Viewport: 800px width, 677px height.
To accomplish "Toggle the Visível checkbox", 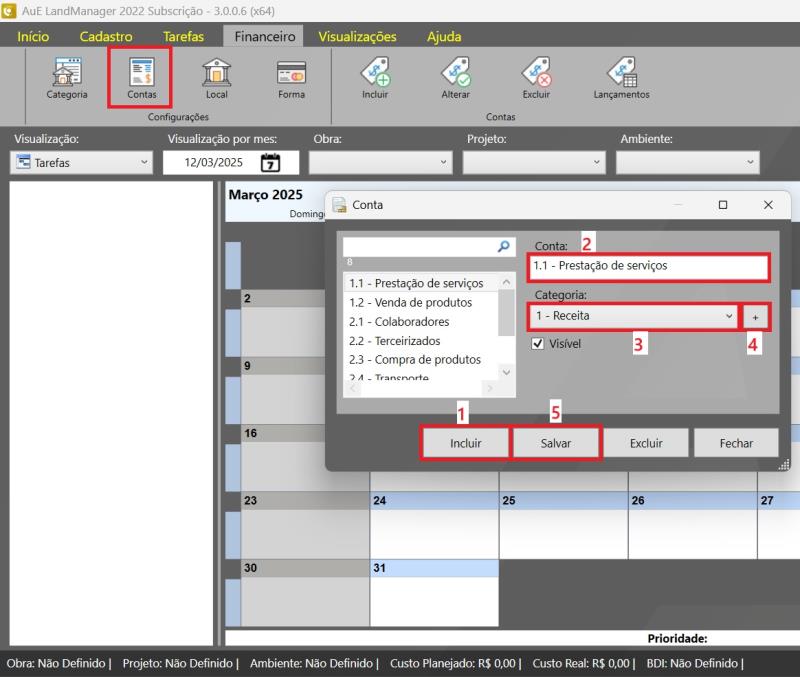I will tap(538, 344).
